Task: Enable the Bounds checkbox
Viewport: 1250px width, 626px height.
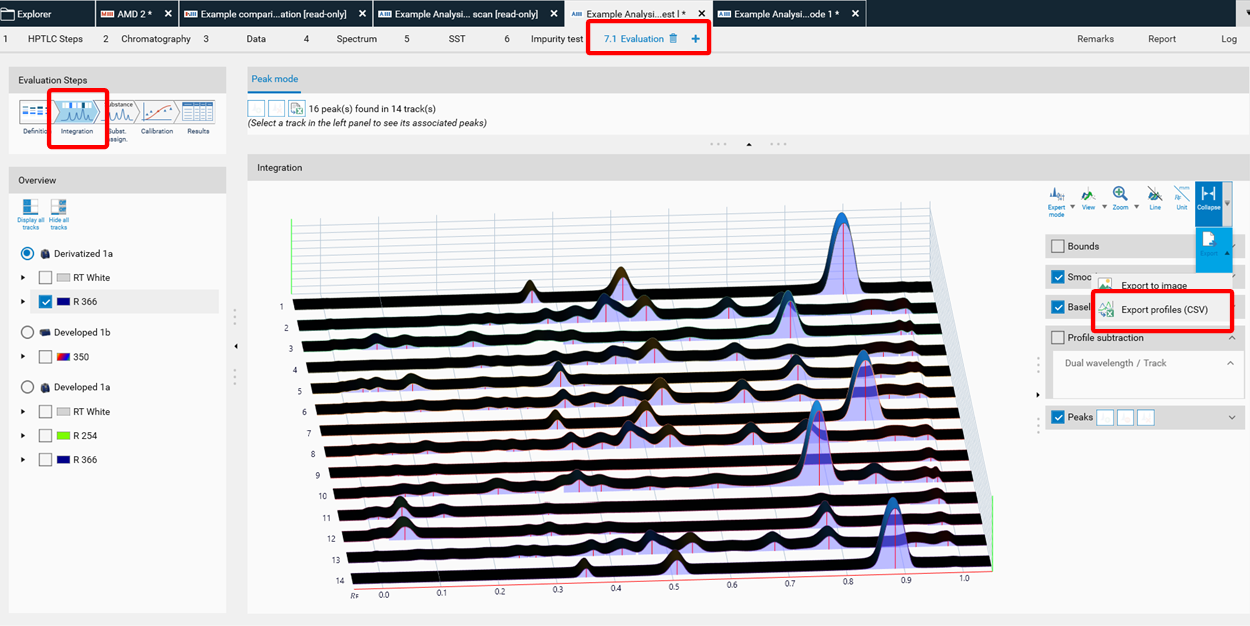Action: point(1058,245)
